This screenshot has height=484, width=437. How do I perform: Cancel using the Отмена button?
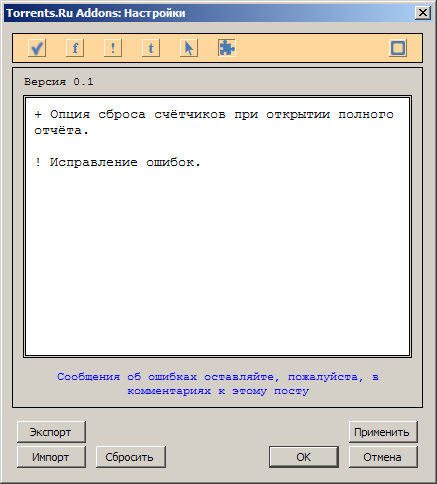(383, 457)
